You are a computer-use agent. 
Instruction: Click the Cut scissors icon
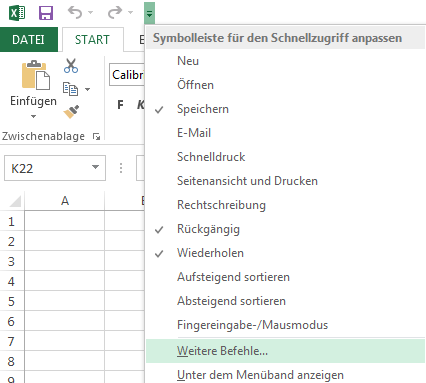pos(71,66)
